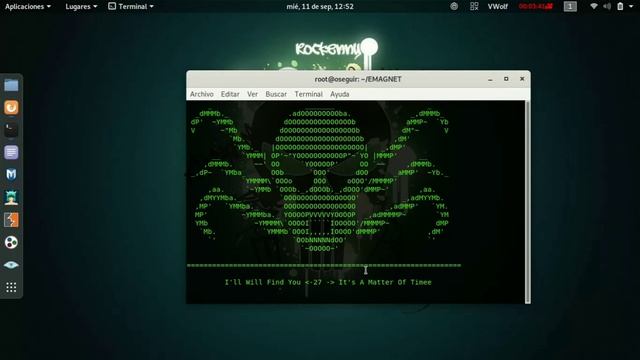Open the Aplicaciones menu

(x=28, y=7)
